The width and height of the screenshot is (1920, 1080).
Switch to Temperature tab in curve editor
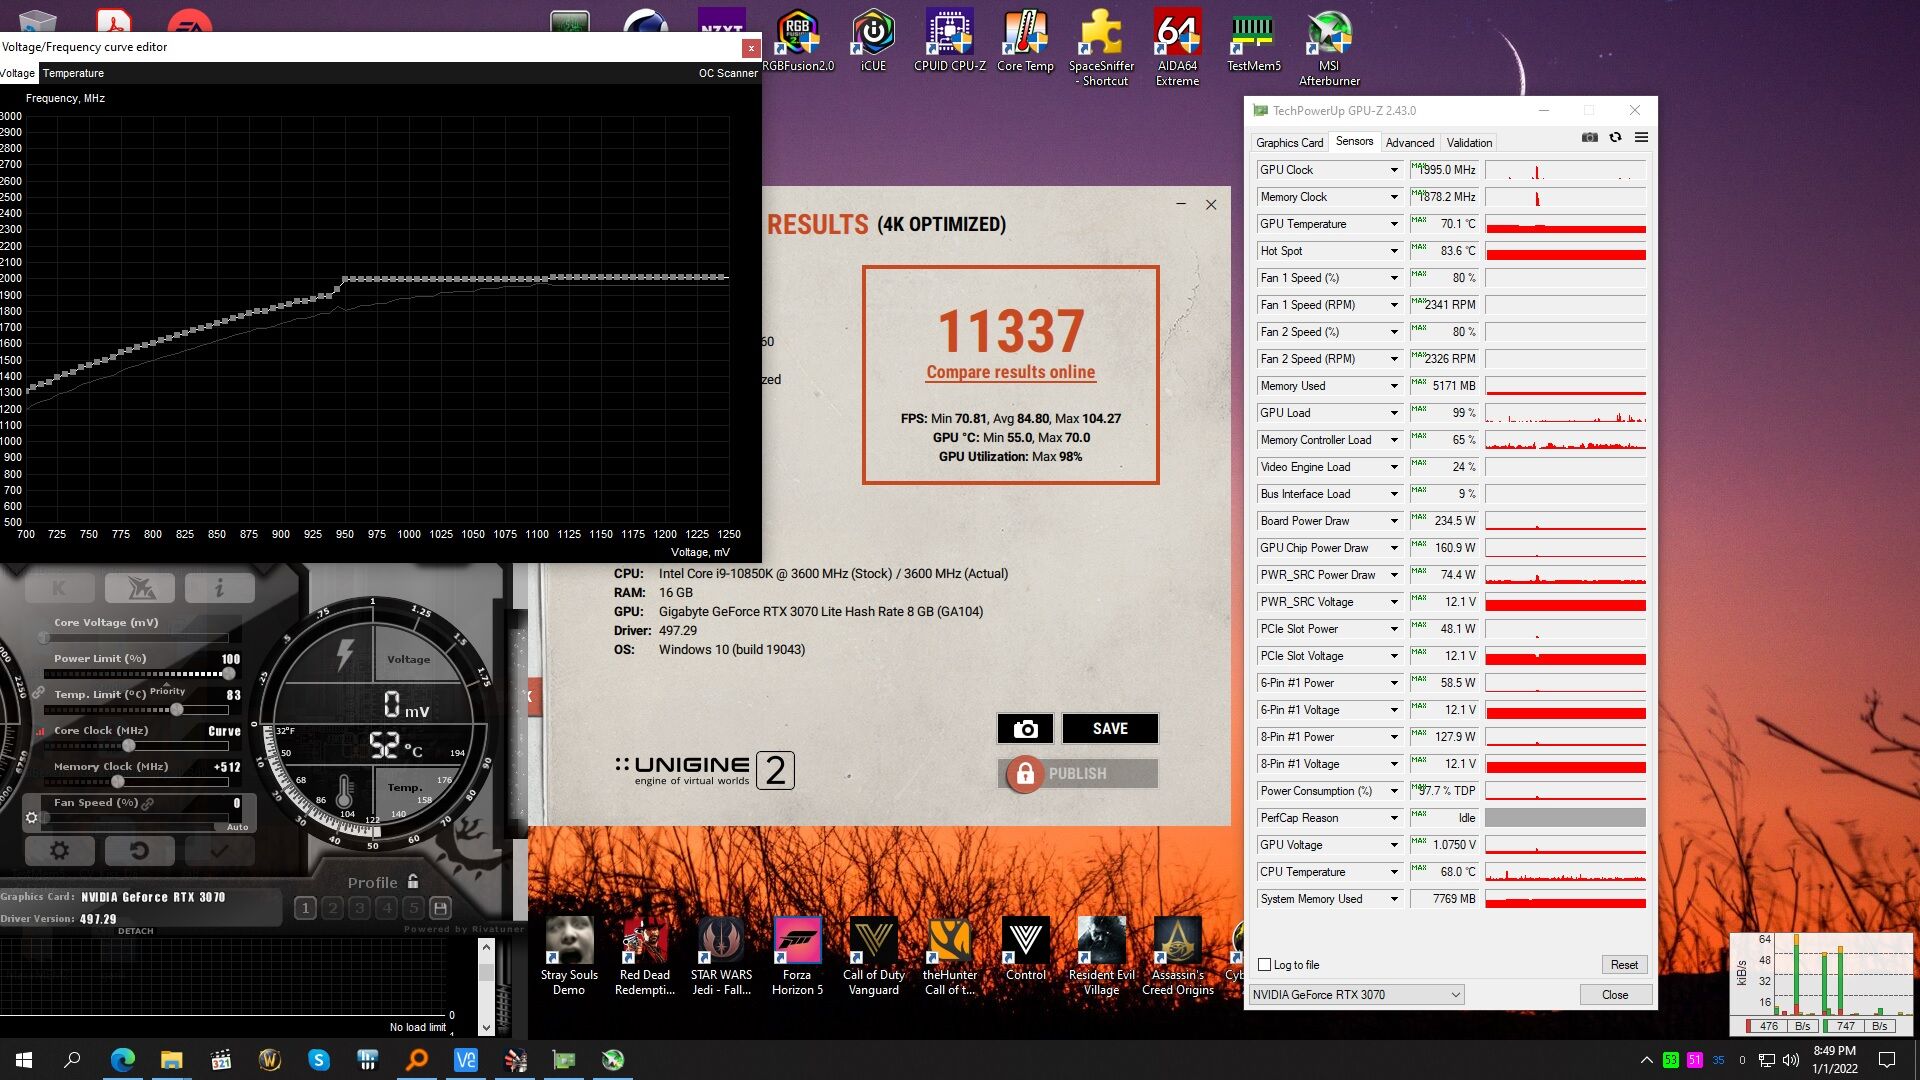point(73,73)
